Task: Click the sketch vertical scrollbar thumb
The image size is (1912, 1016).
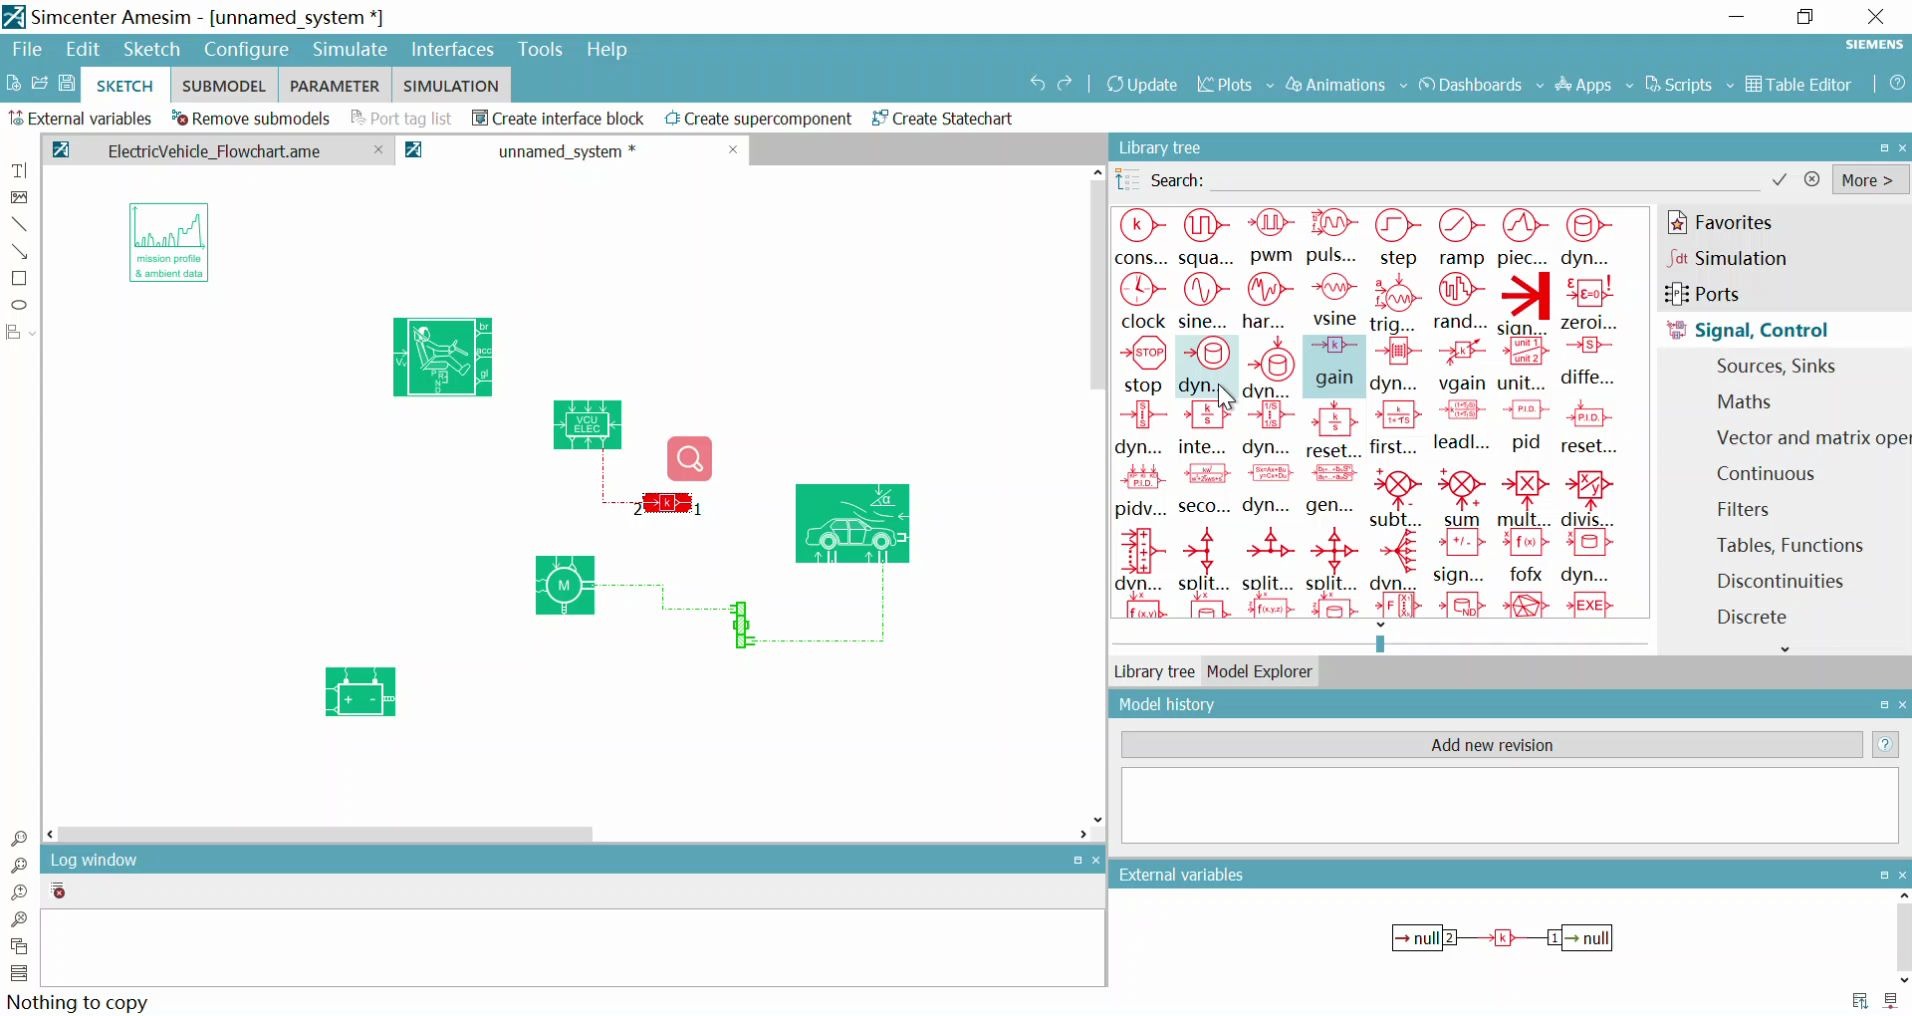Action: (1097, 286)
